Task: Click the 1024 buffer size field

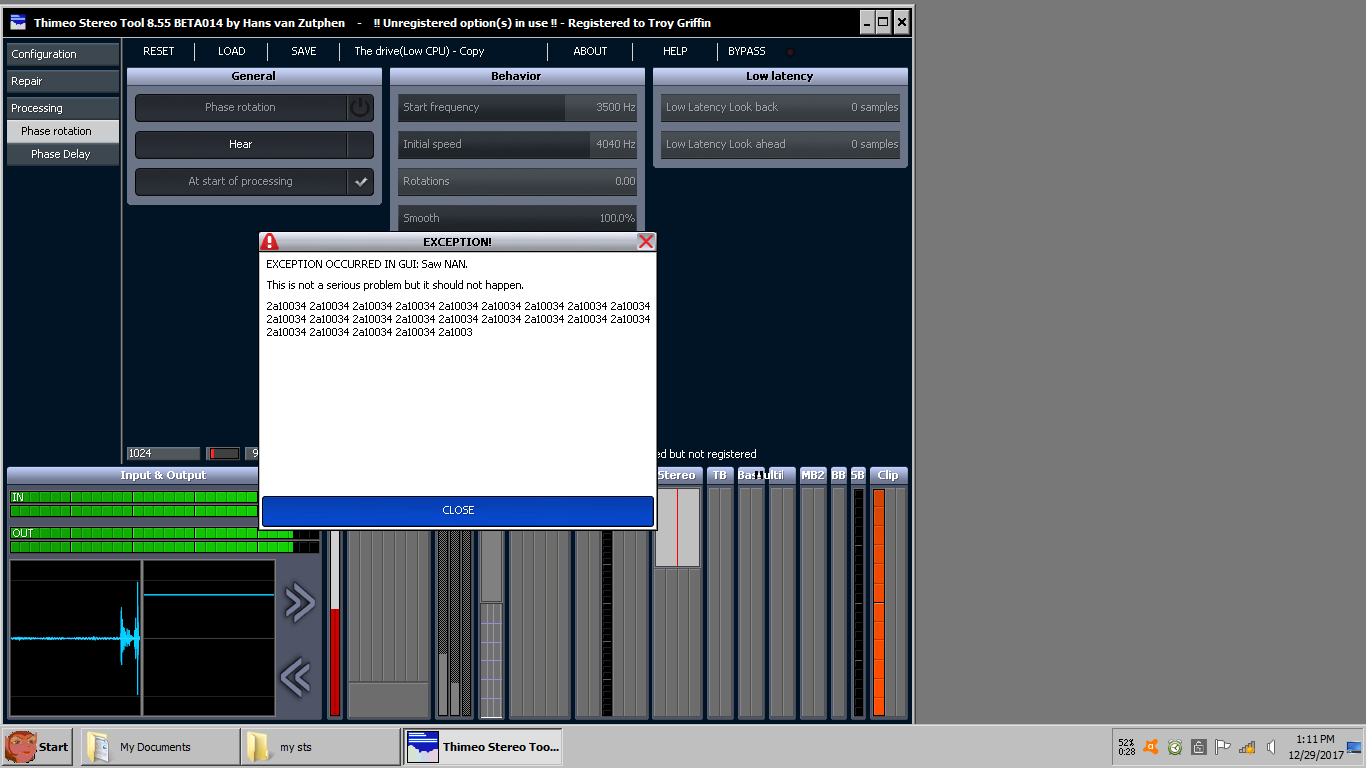Action: click(x=163, y=454)
